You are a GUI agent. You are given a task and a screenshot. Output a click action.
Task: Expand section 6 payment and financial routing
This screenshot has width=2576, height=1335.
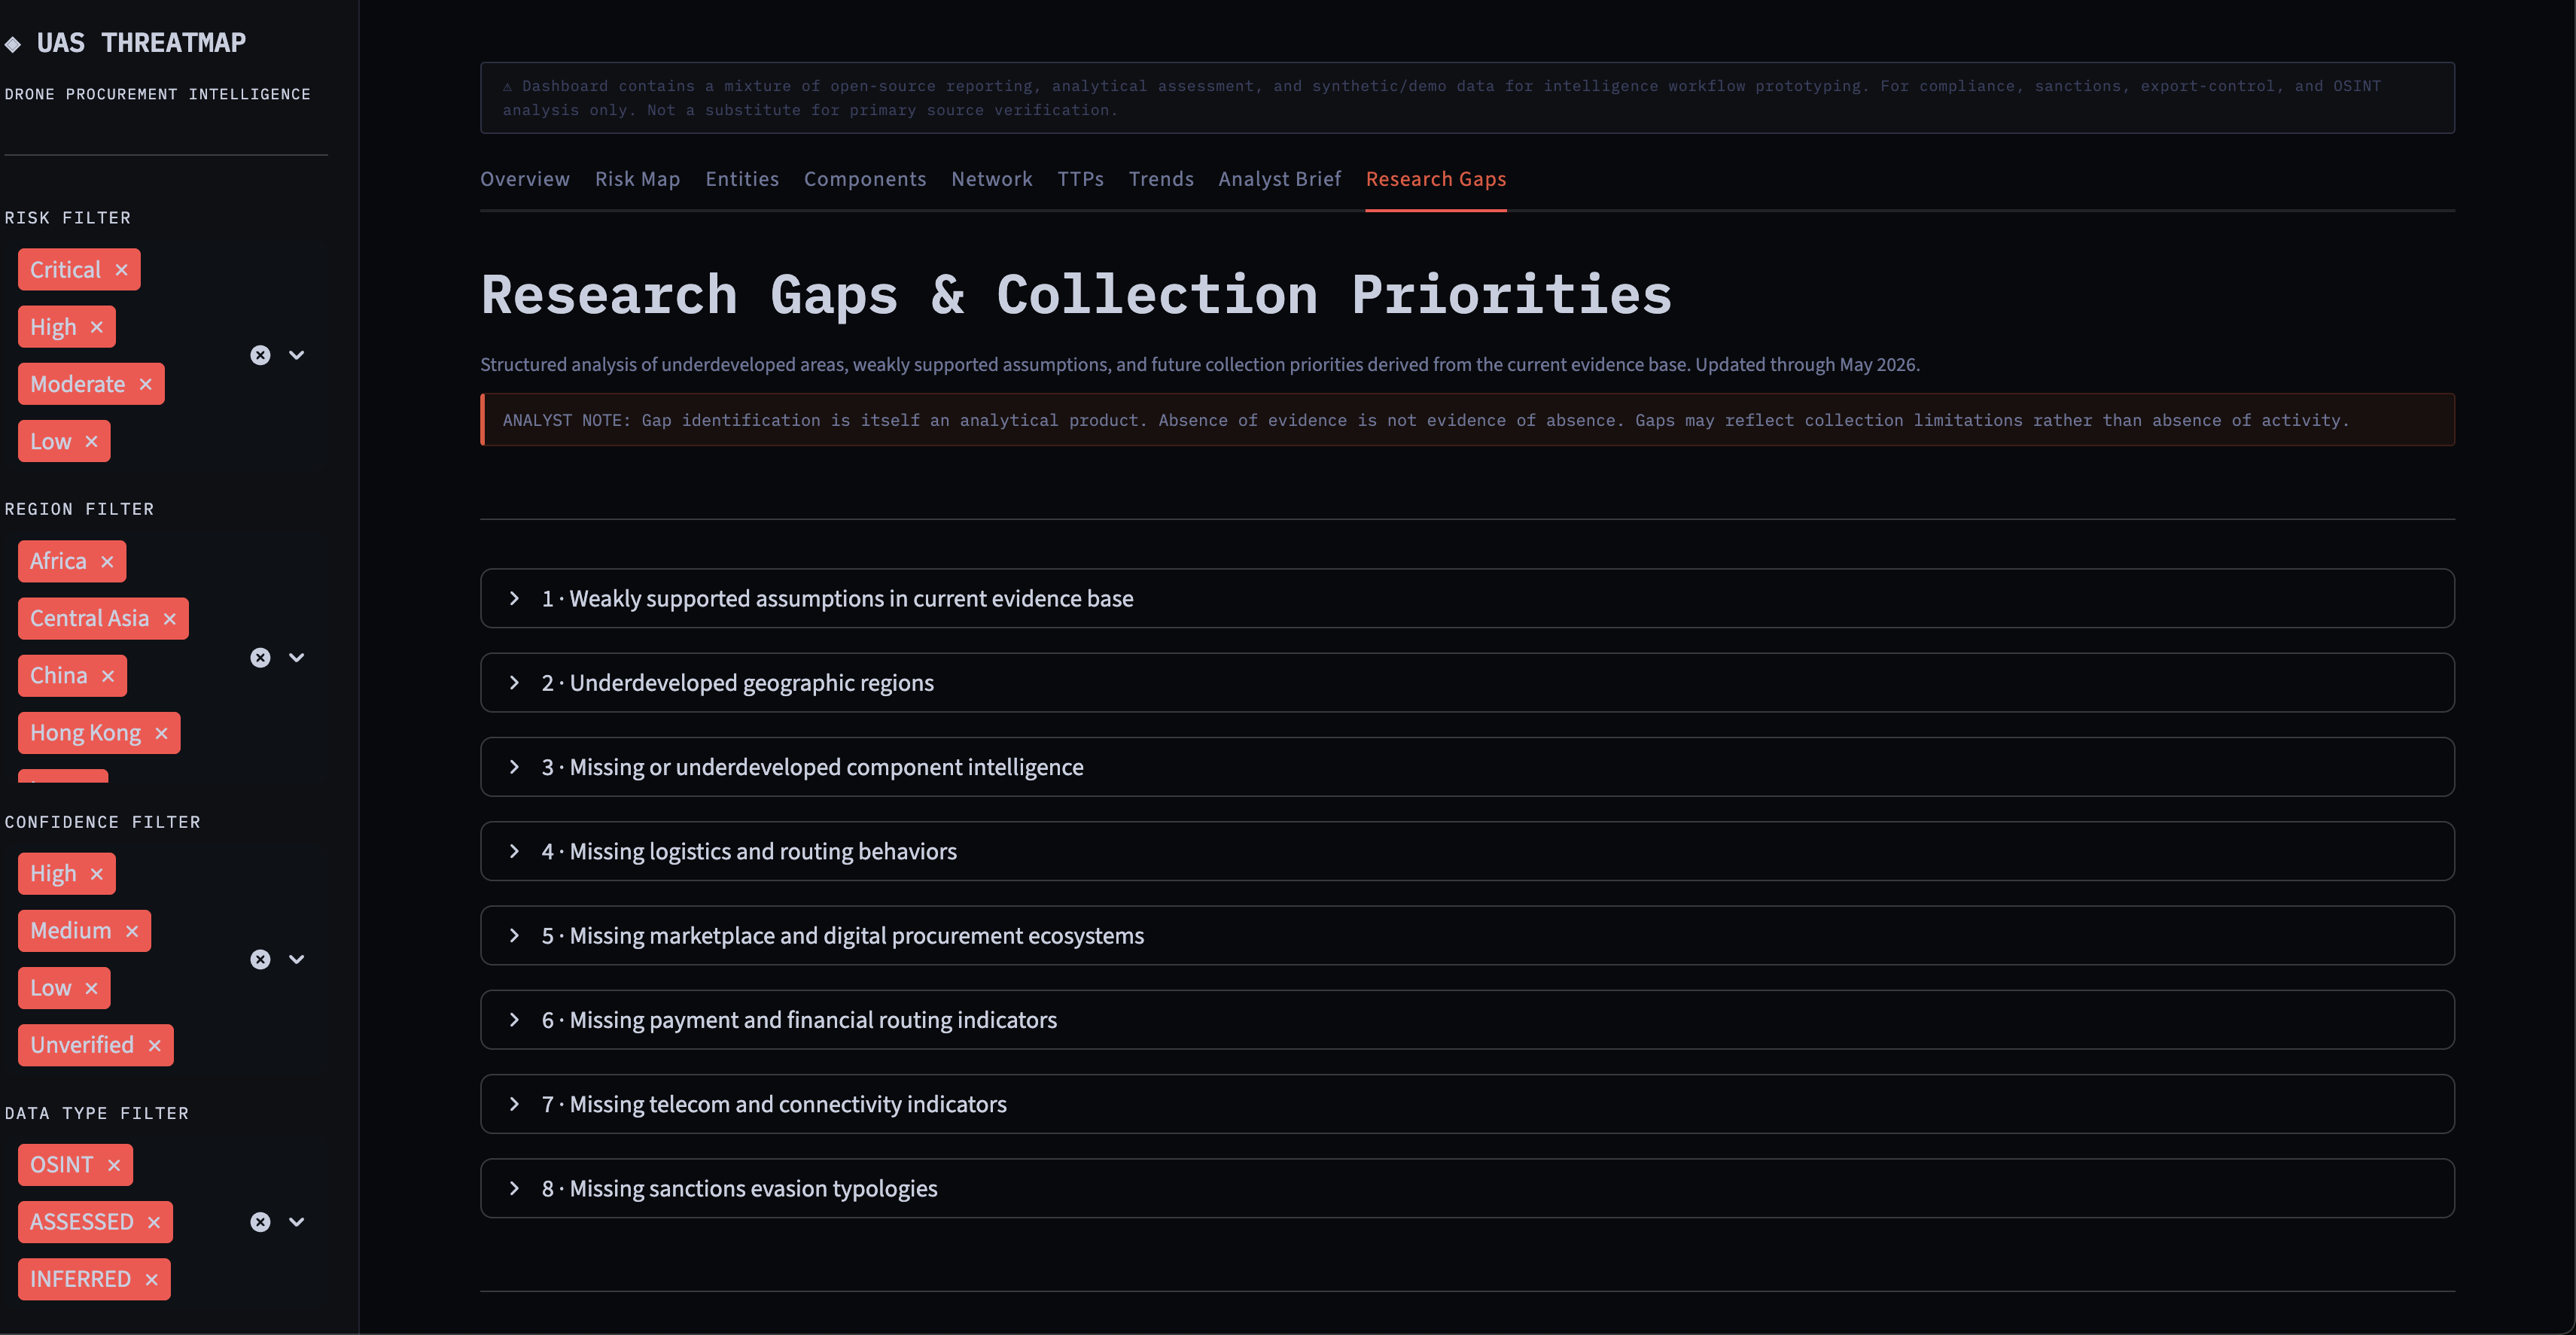pos(1467,1020)
